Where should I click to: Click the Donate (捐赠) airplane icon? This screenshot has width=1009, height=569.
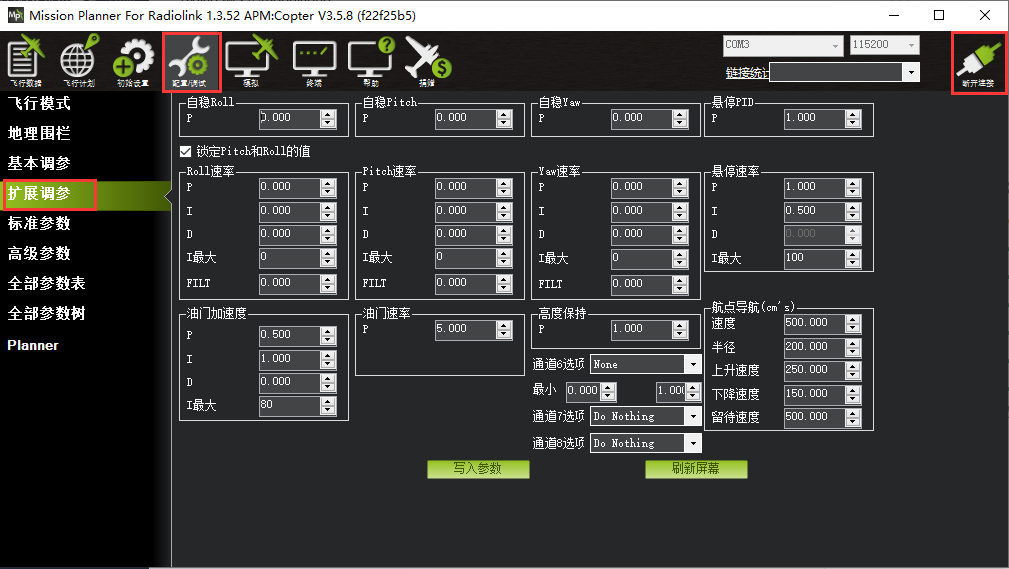[x=427, y=62]
